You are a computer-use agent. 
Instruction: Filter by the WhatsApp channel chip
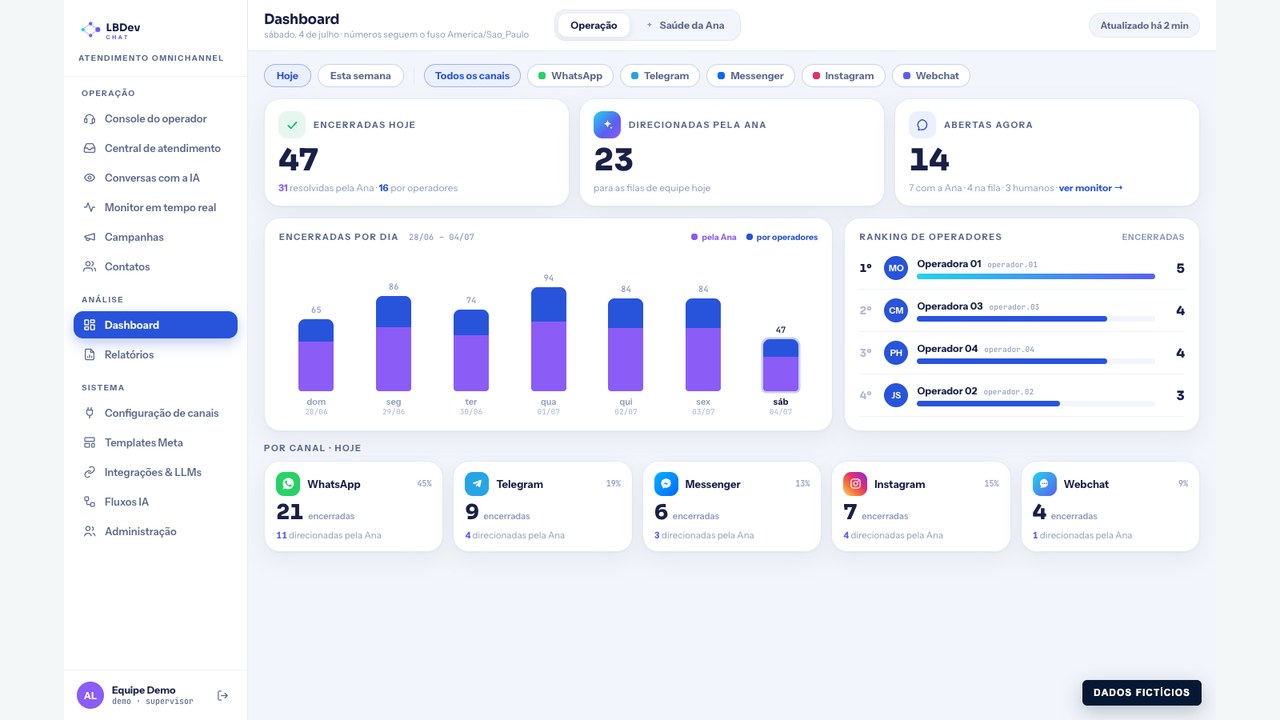(570, 76)
